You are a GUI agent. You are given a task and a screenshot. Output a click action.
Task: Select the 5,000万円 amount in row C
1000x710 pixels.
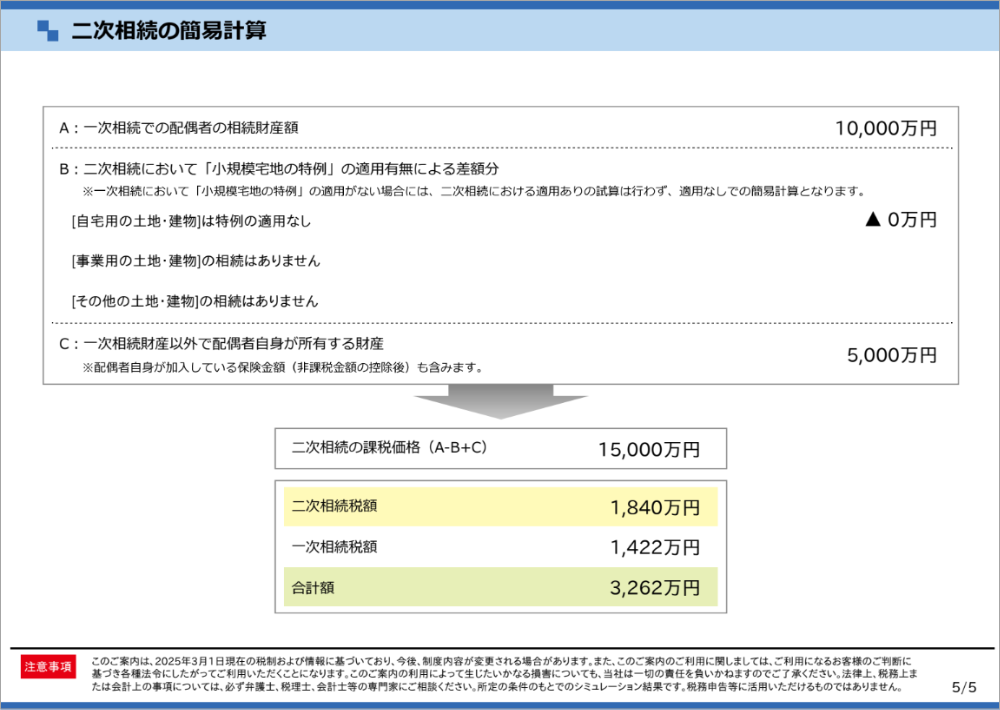[891, 355]
